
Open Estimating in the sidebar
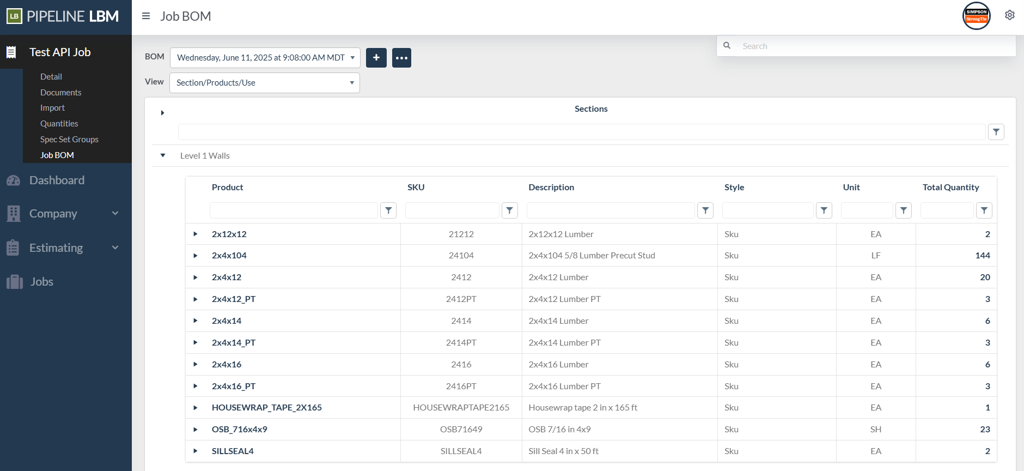click(x=65, y=247)
